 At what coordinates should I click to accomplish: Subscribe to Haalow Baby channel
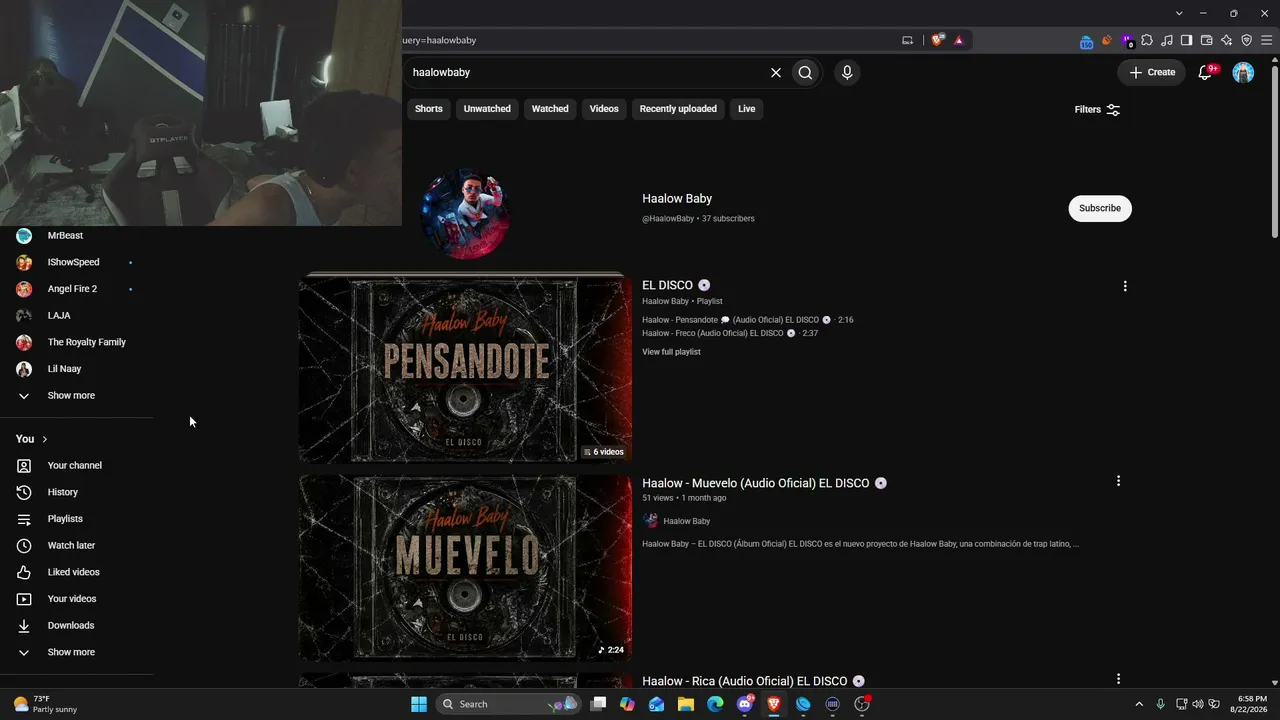[x=1100, y=208]
